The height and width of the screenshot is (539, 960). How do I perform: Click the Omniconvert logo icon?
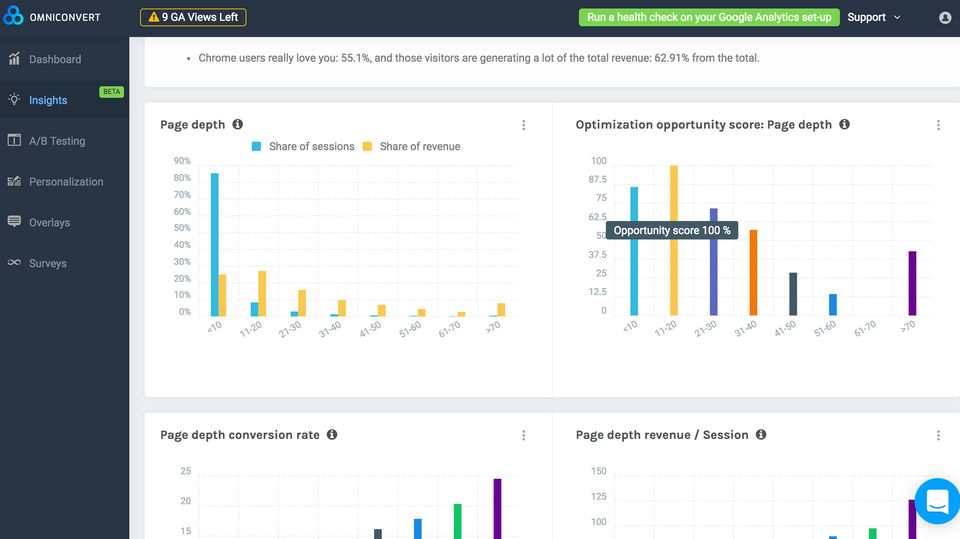point(13,17)
